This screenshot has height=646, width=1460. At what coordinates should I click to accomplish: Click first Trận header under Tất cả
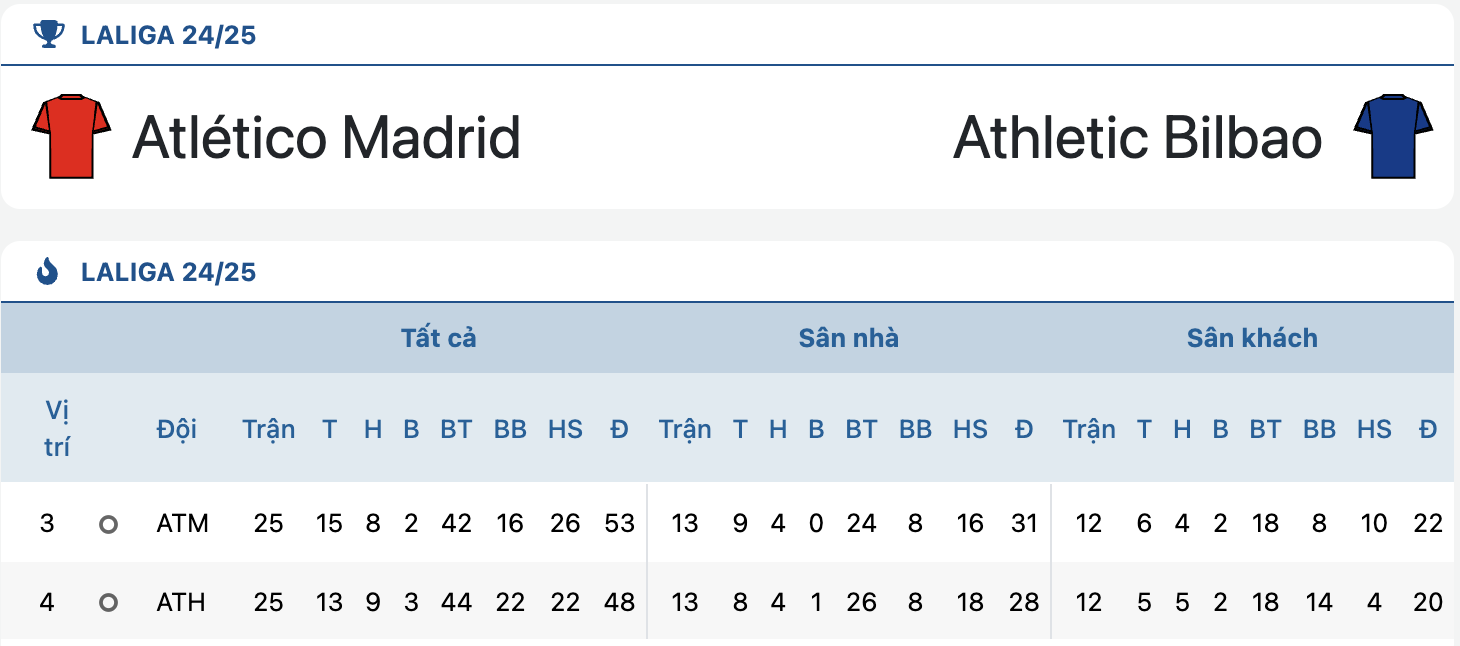(x=268, y=429)
